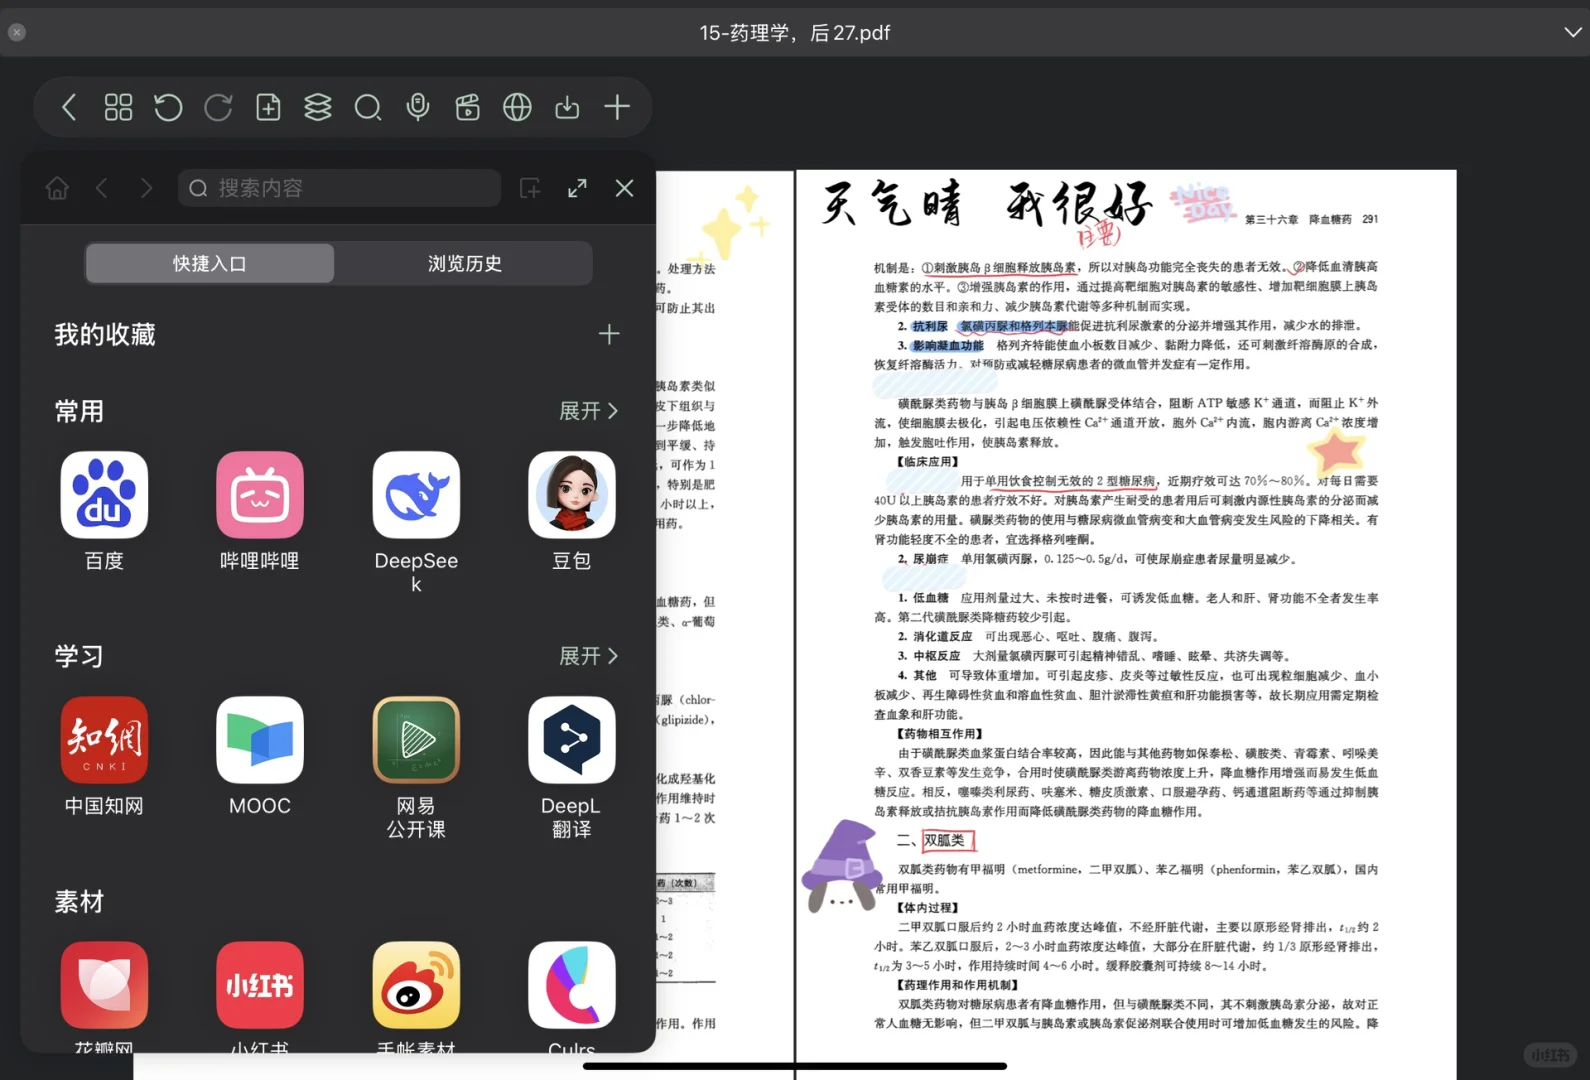Click the page header 第三十六章 降血糖药
Viewport: 1590px width, 1080px height.
click(x=1298, y=219)
